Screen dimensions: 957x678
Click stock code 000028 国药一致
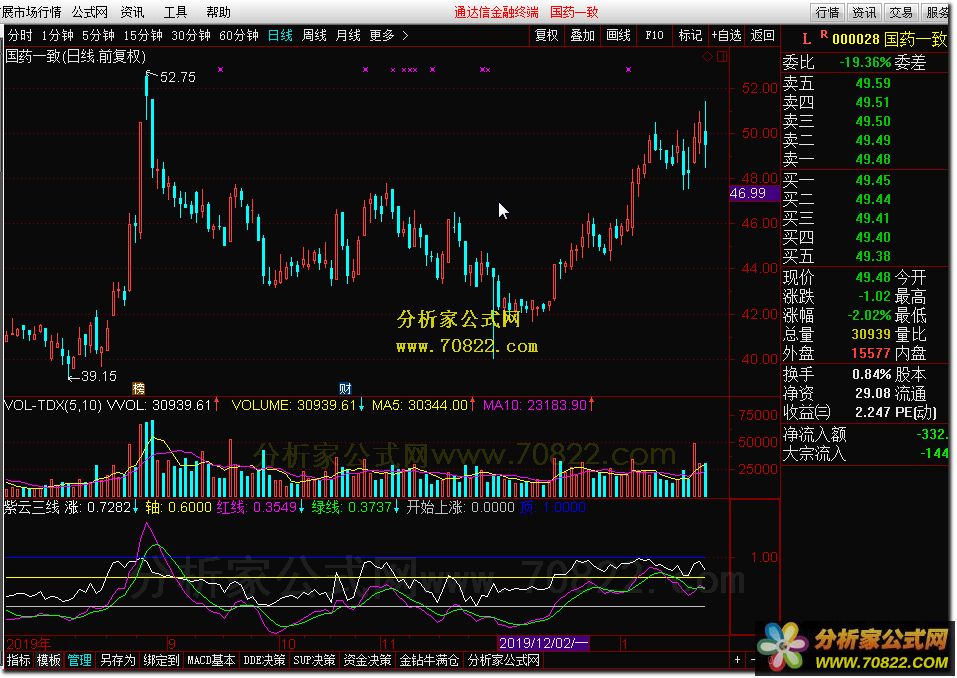tap(889, 40)
